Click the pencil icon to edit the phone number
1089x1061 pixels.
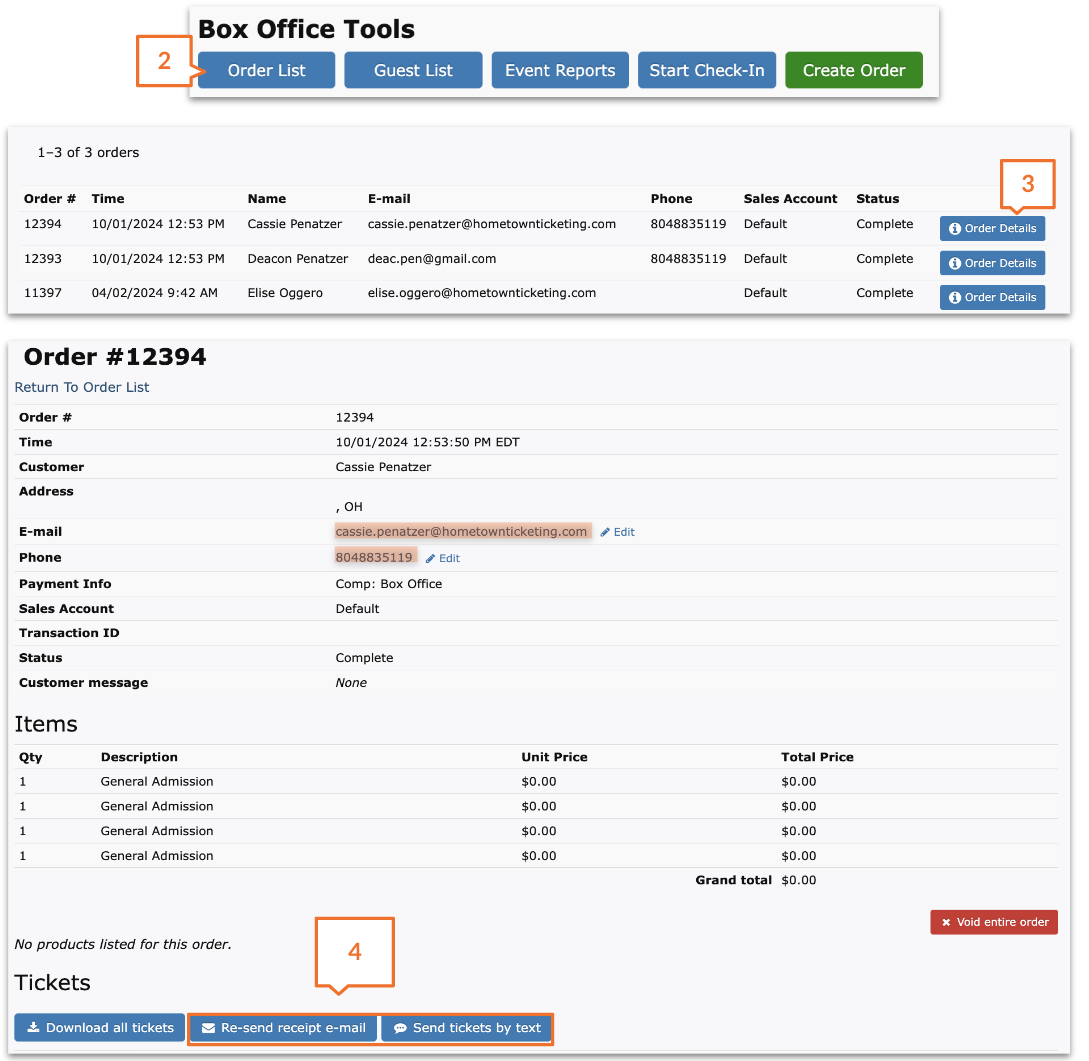coord(432,558)
